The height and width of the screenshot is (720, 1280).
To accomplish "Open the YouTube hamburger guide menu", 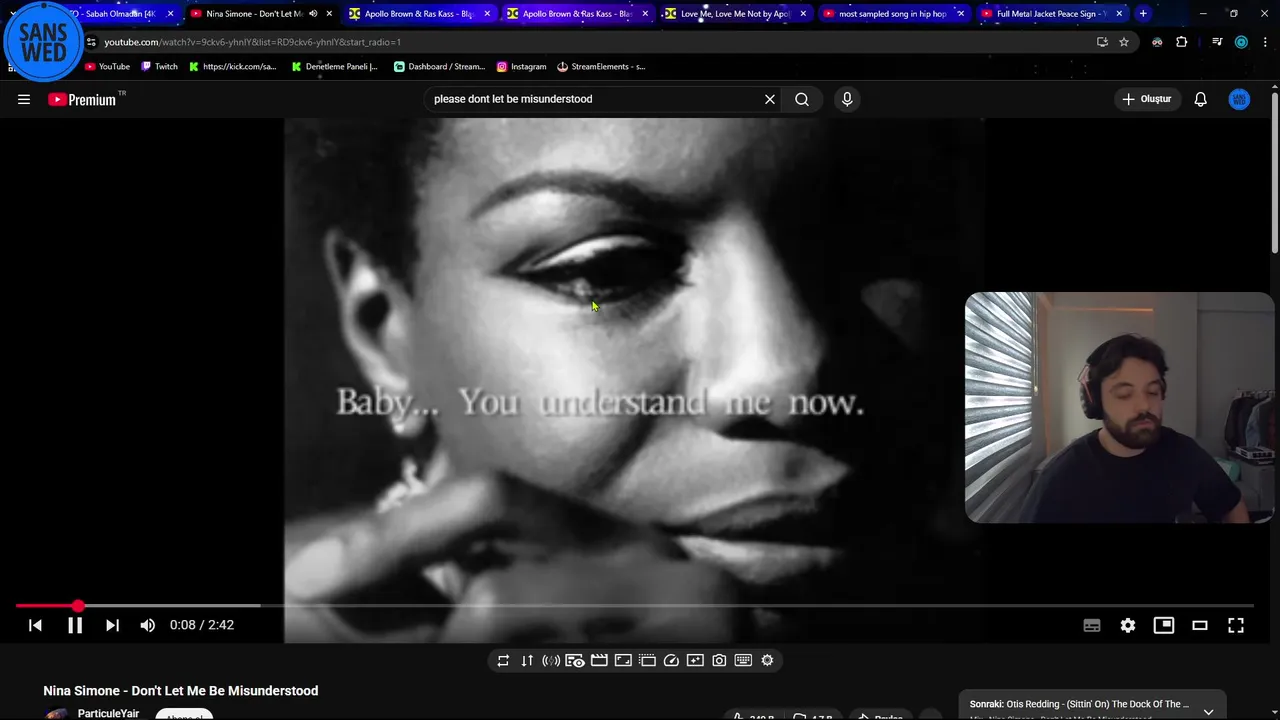I will 24,99.
